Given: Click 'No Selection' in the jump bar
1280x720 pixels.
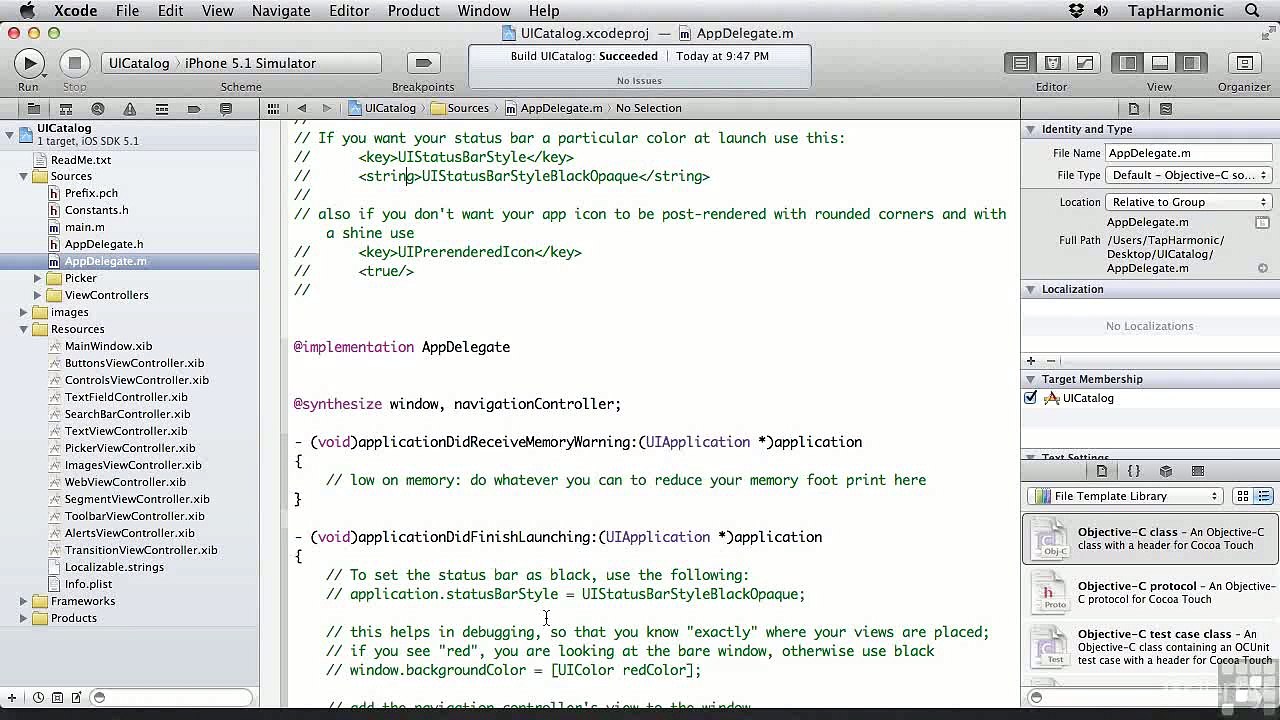Looking at the screenshot, I should click(x=649, y=108).
